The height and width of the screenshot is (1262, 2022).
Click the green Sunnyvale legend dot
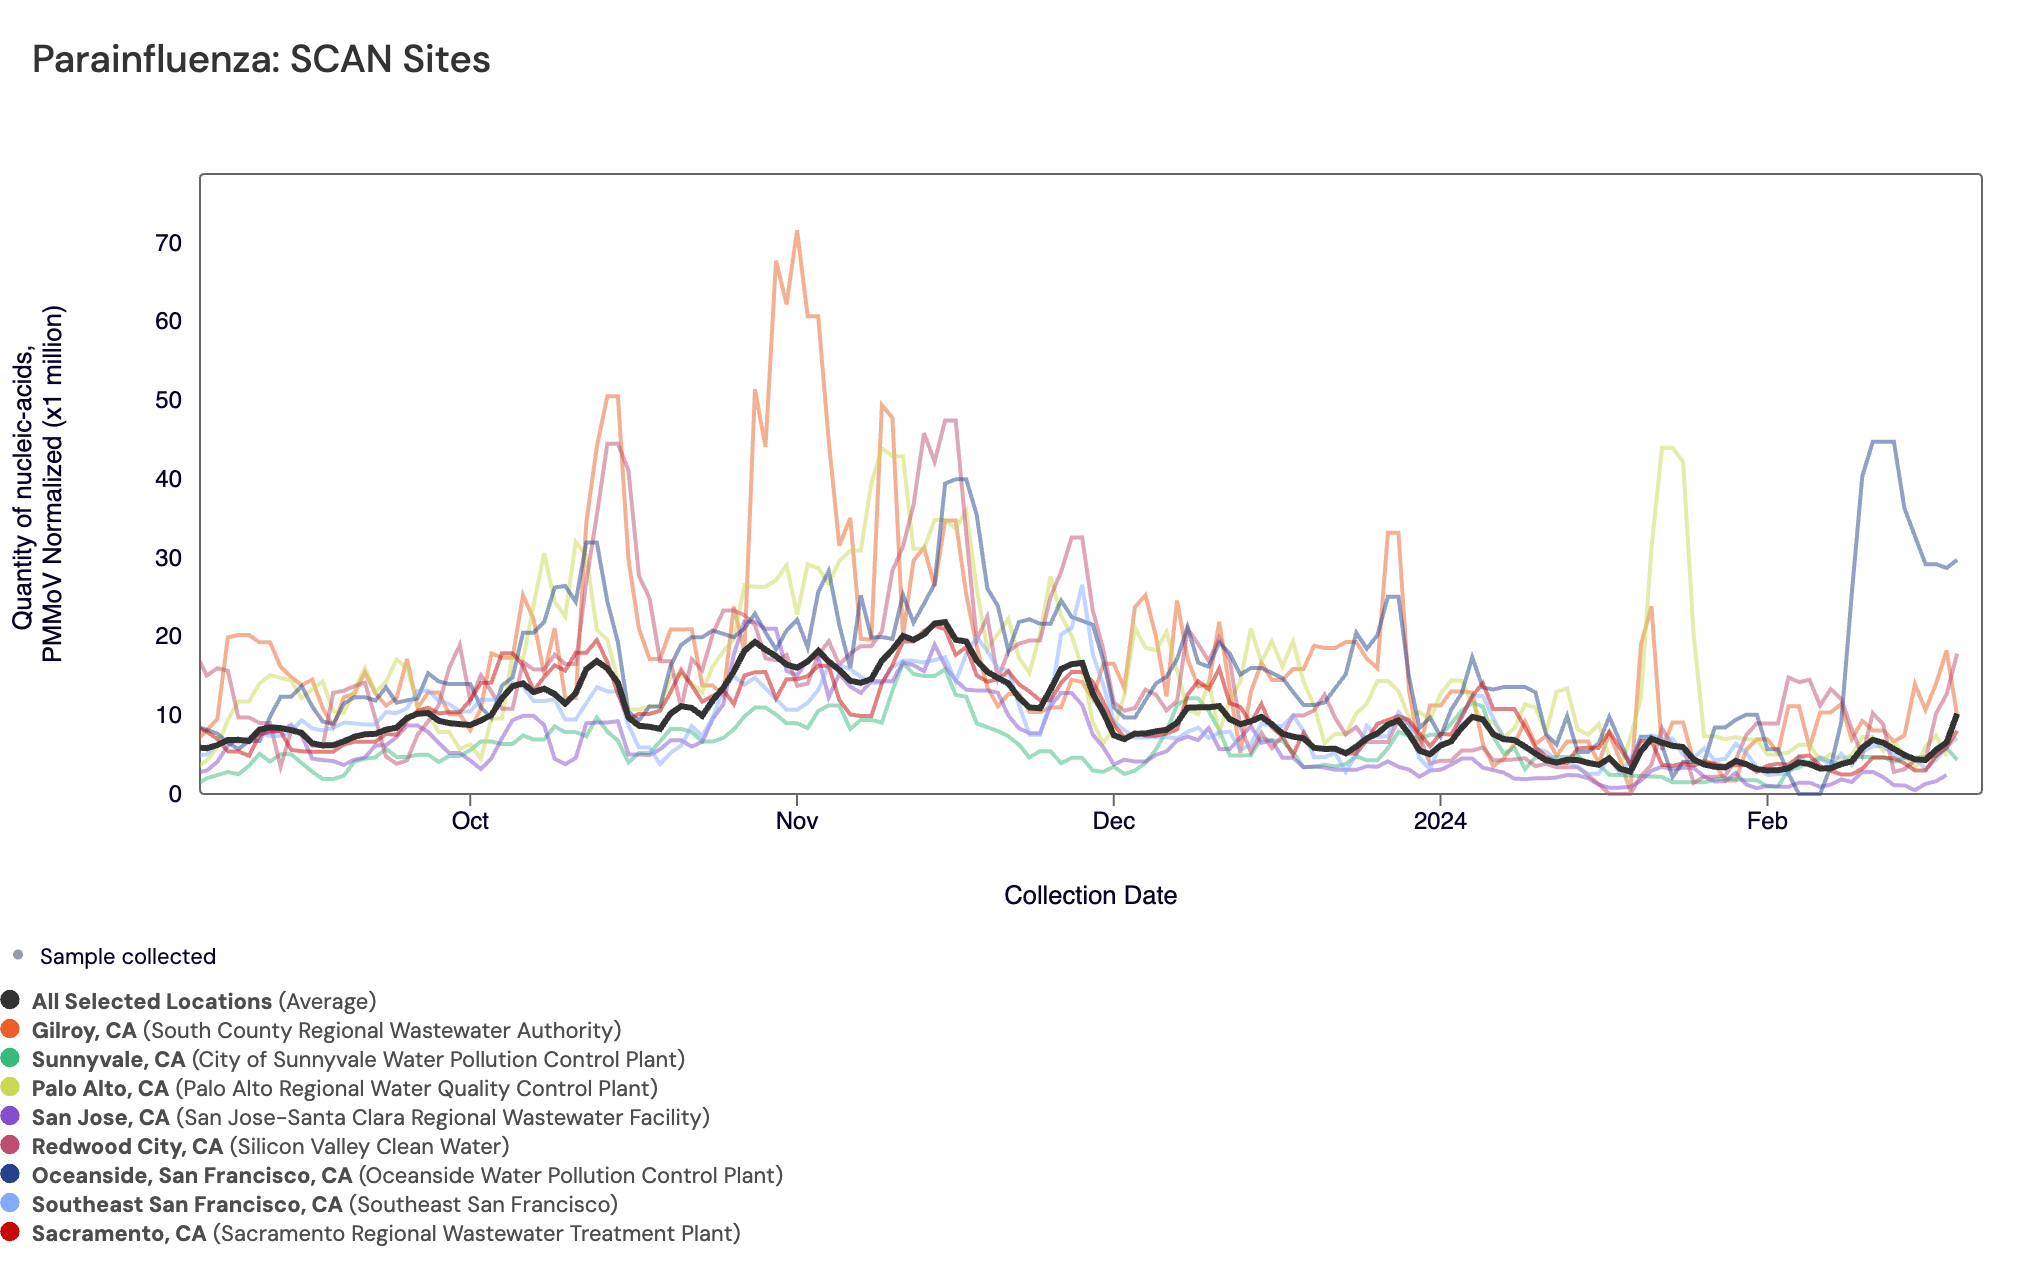pyautogui.click(x=10, y=1058)
